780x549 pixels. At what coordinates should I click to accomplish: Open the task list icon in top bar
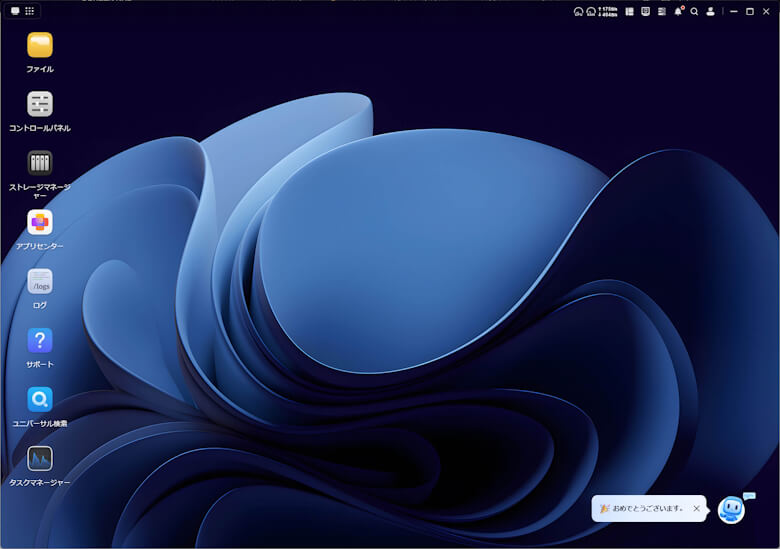tap(662, 11)
